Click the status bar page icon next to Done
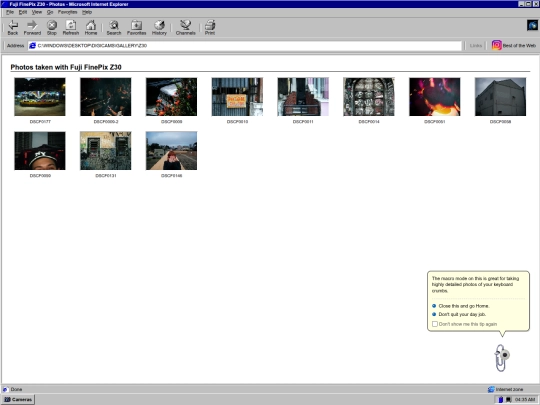The image size is (540, 405). tap(5, 389)
